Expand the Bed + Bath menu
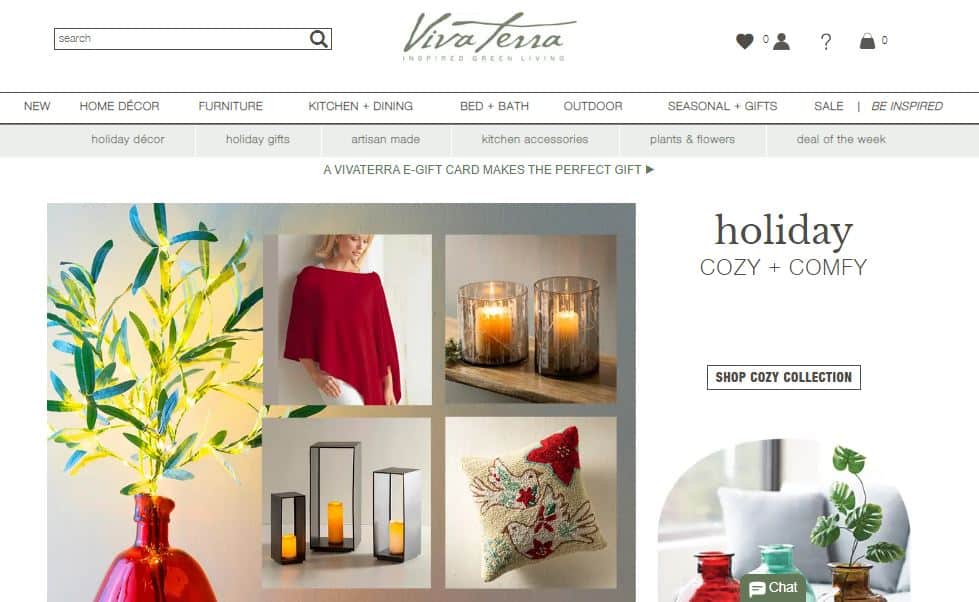The image size is (979, 602). pyautogui.click(x=494, y=106)
